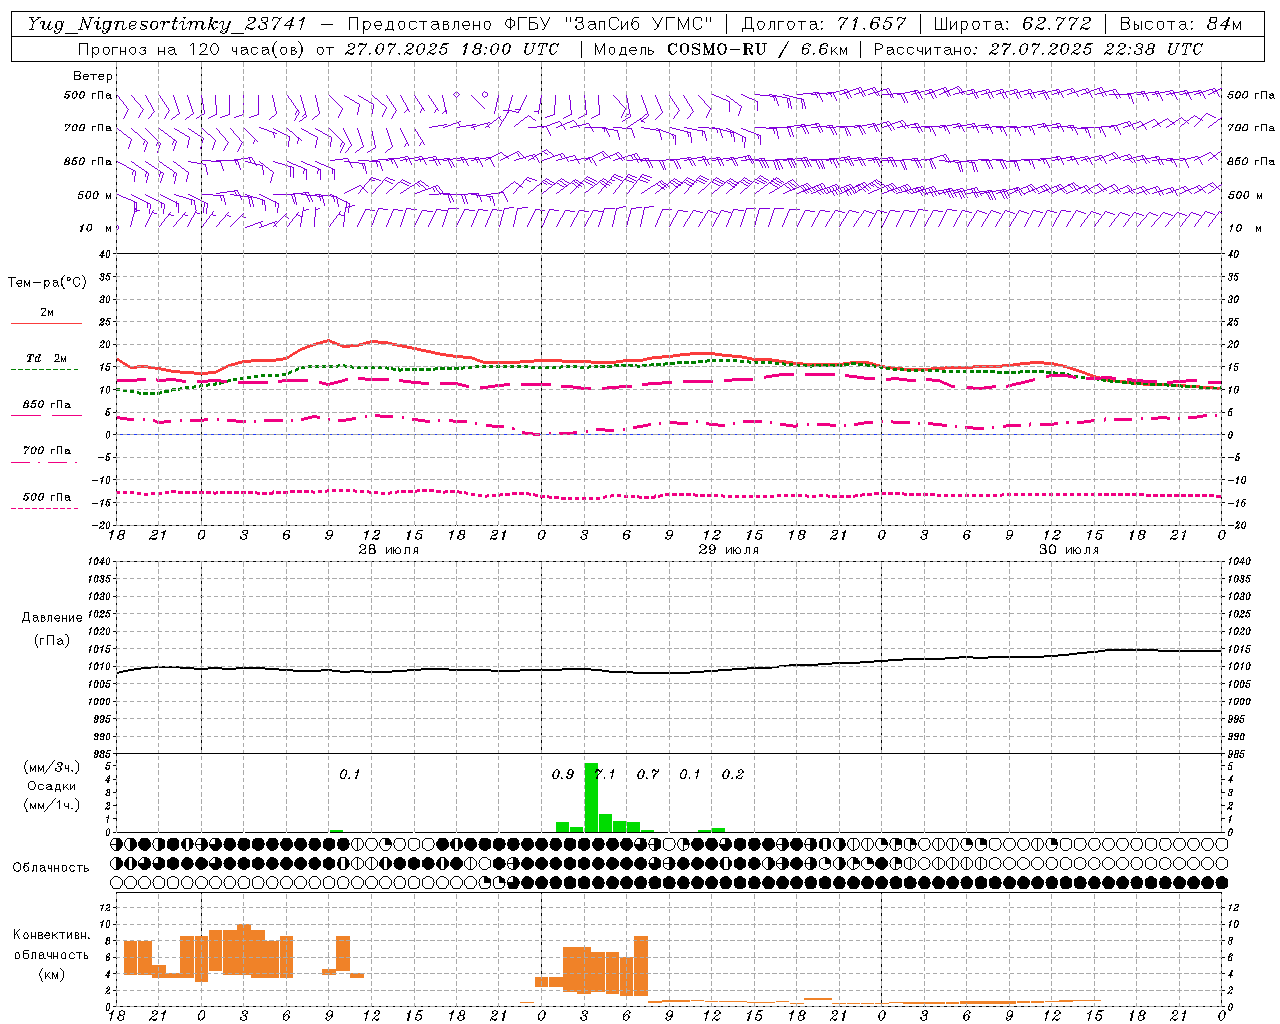
Task: Click station name Yug_Nignesortimky_23741 in header
Action: 166,24
